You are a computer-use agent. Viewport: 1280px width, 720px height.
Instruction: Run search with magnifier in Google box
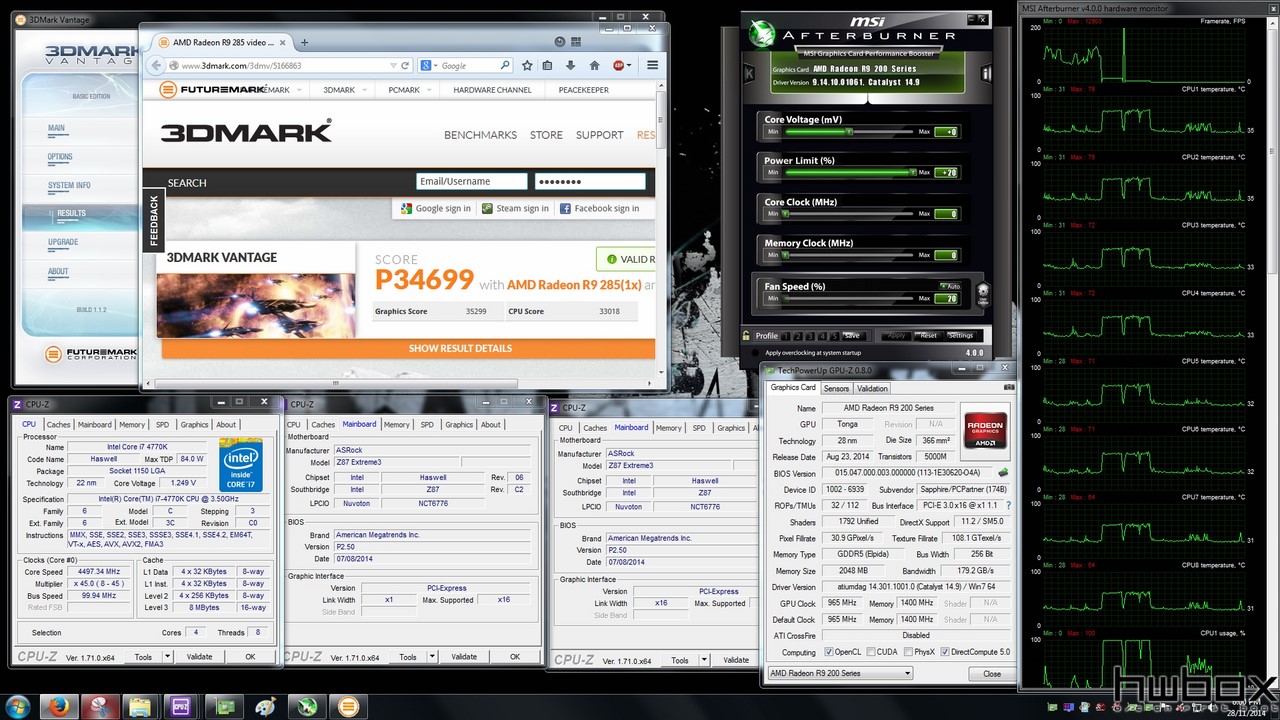pyautogui.click(x=504, y=66)
